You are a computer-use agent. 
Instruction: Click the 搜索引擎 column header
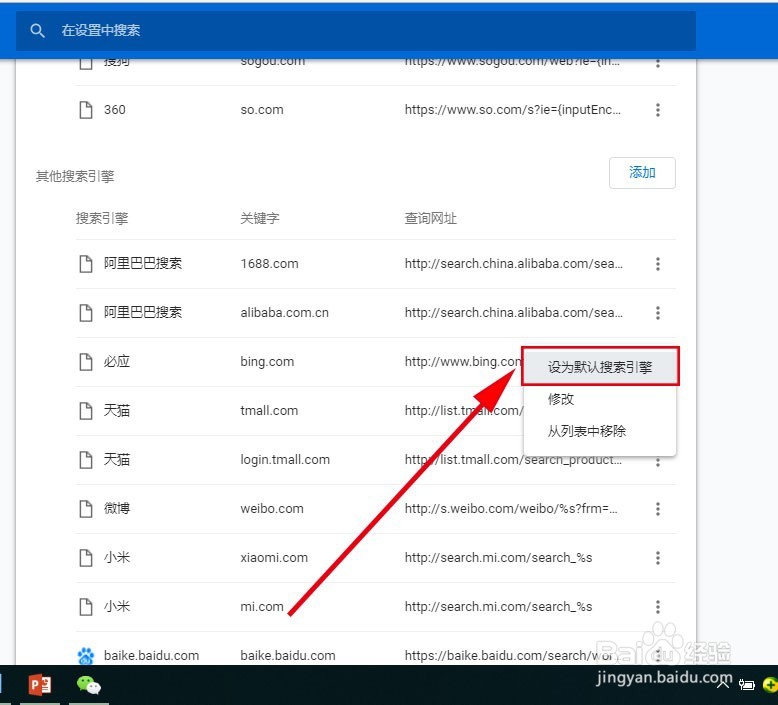(102, 219)
